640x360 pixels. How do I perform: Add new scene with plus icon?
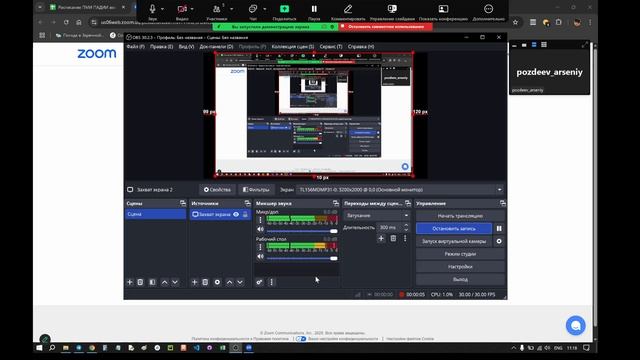130,282
